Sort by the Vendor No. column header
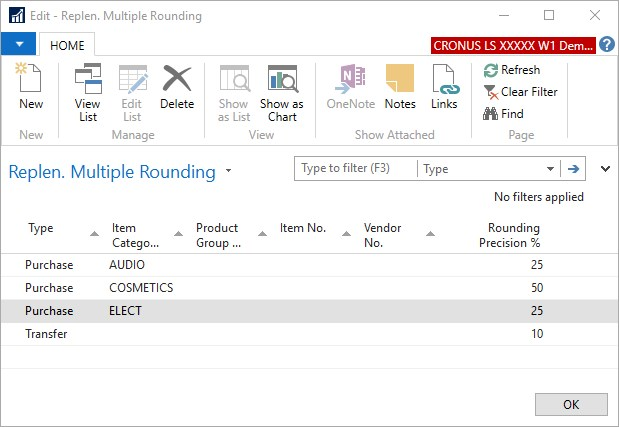The image size is (619, 427). [x=399, y=235]
